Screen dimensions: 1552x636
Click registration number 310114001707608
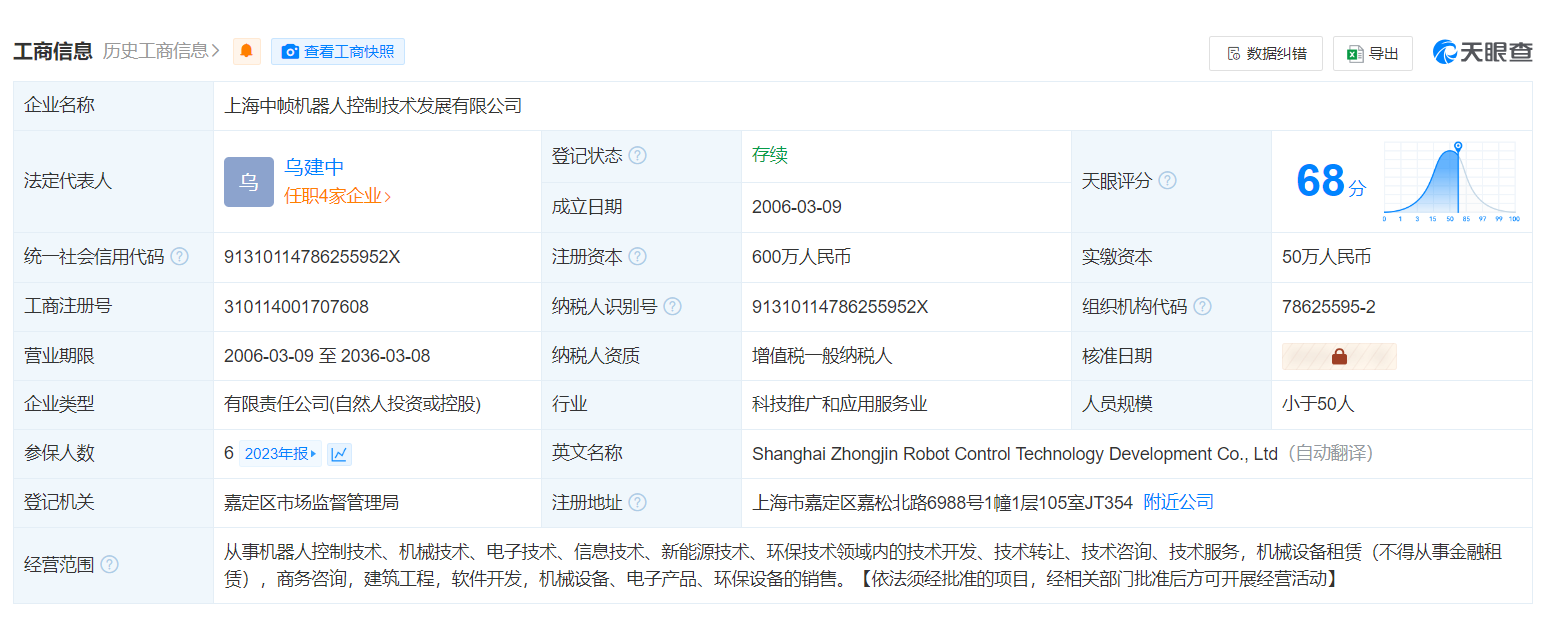click(296, 307)
